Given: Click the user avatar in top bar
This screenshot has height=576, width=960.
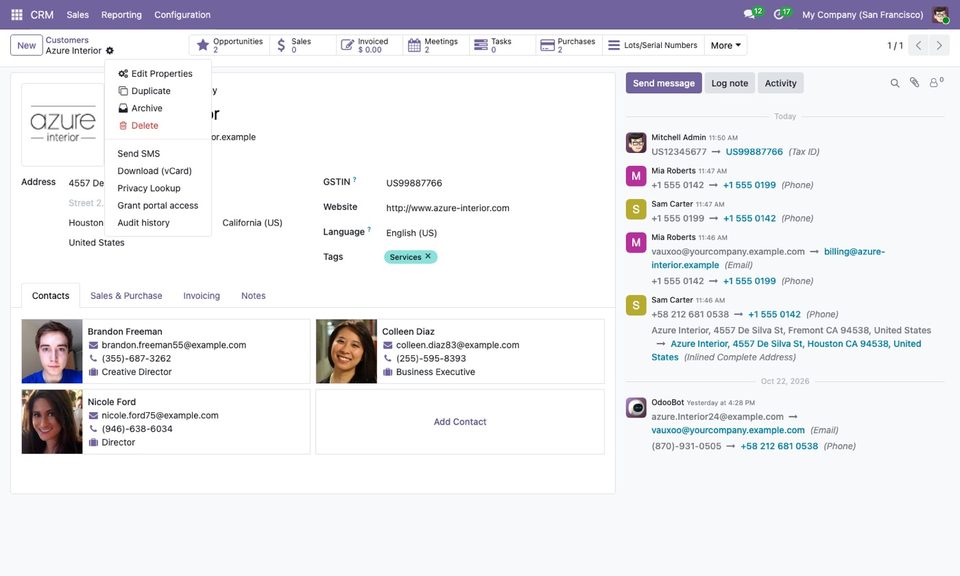Looking at the screenshot, I should pyautogui.click(x=940, y=14).
